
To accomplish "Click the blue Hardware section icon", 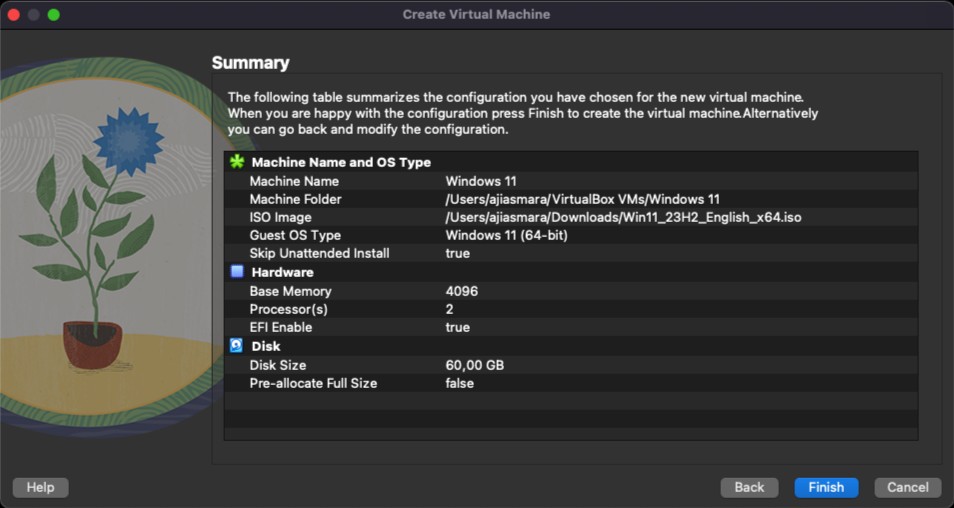I will tap(237, 272).
